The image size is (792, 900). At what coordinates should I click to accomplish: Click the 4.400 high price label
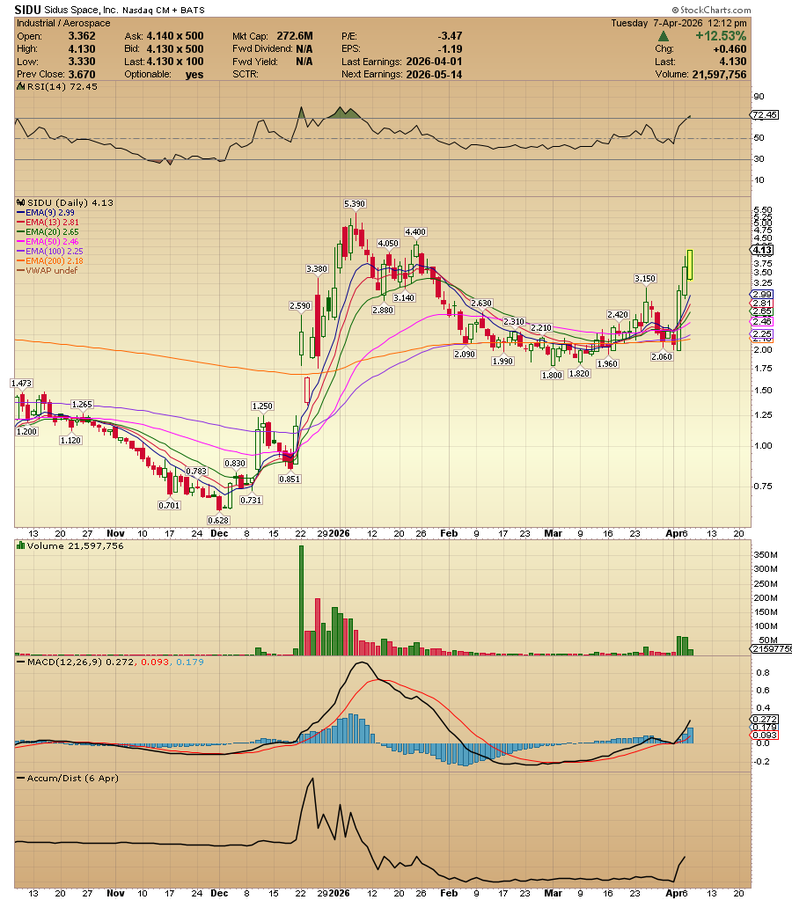[416, 232]
